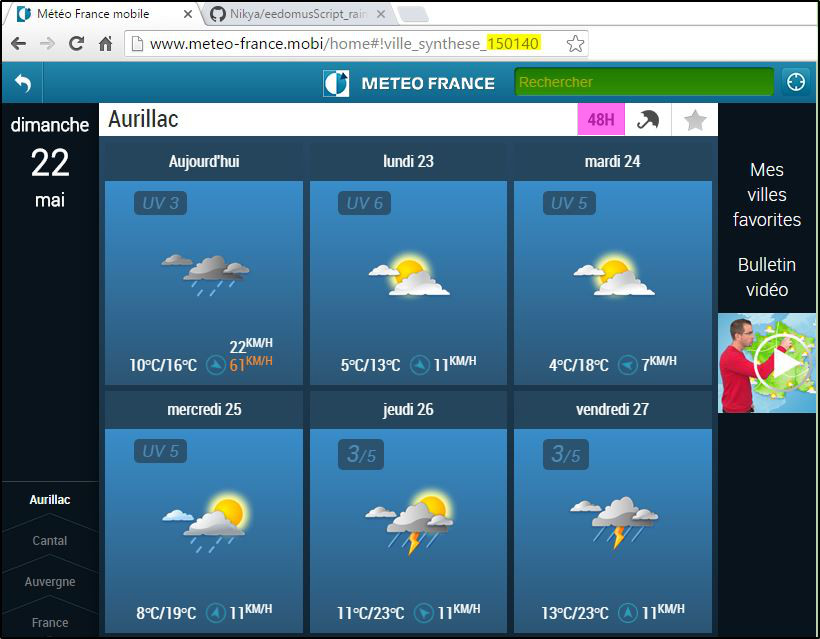Click the 4°C/18°C temperature text
The image size is (820, 639).
pos(579,365)
